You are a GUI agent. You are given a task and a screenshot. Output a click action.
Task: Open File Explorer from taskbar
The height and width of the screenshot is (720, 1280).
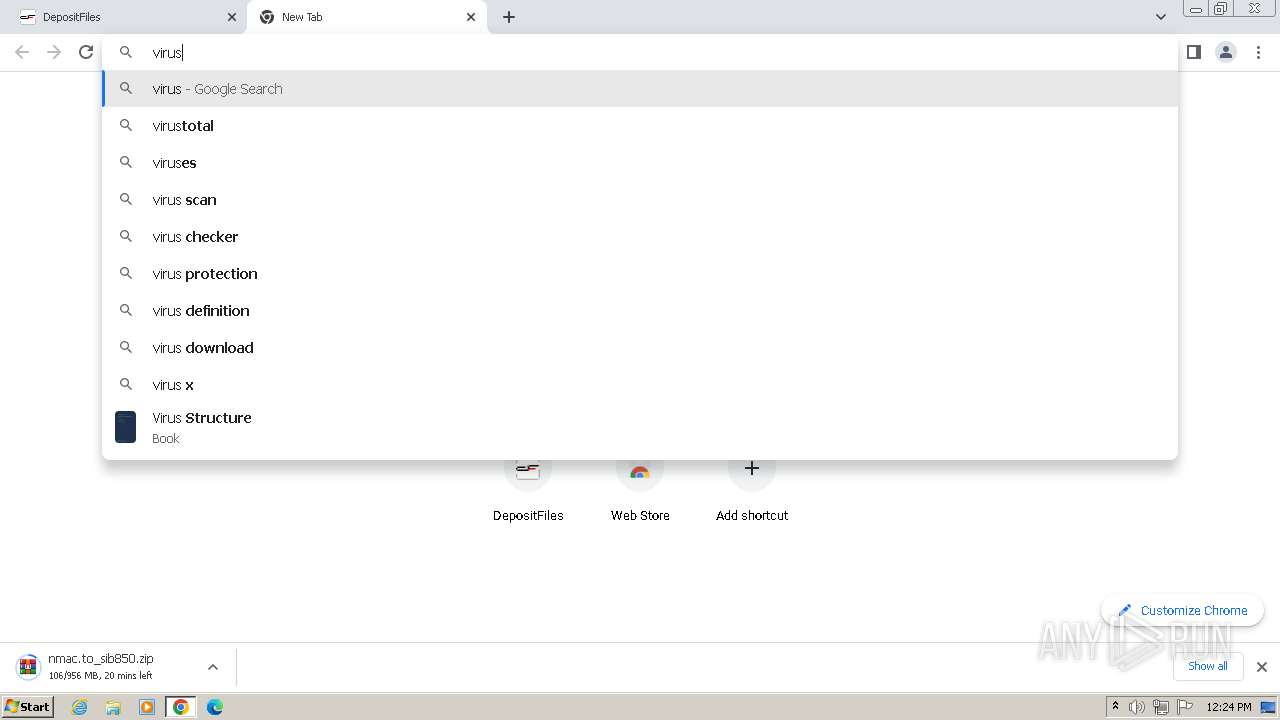pos(113,707)
